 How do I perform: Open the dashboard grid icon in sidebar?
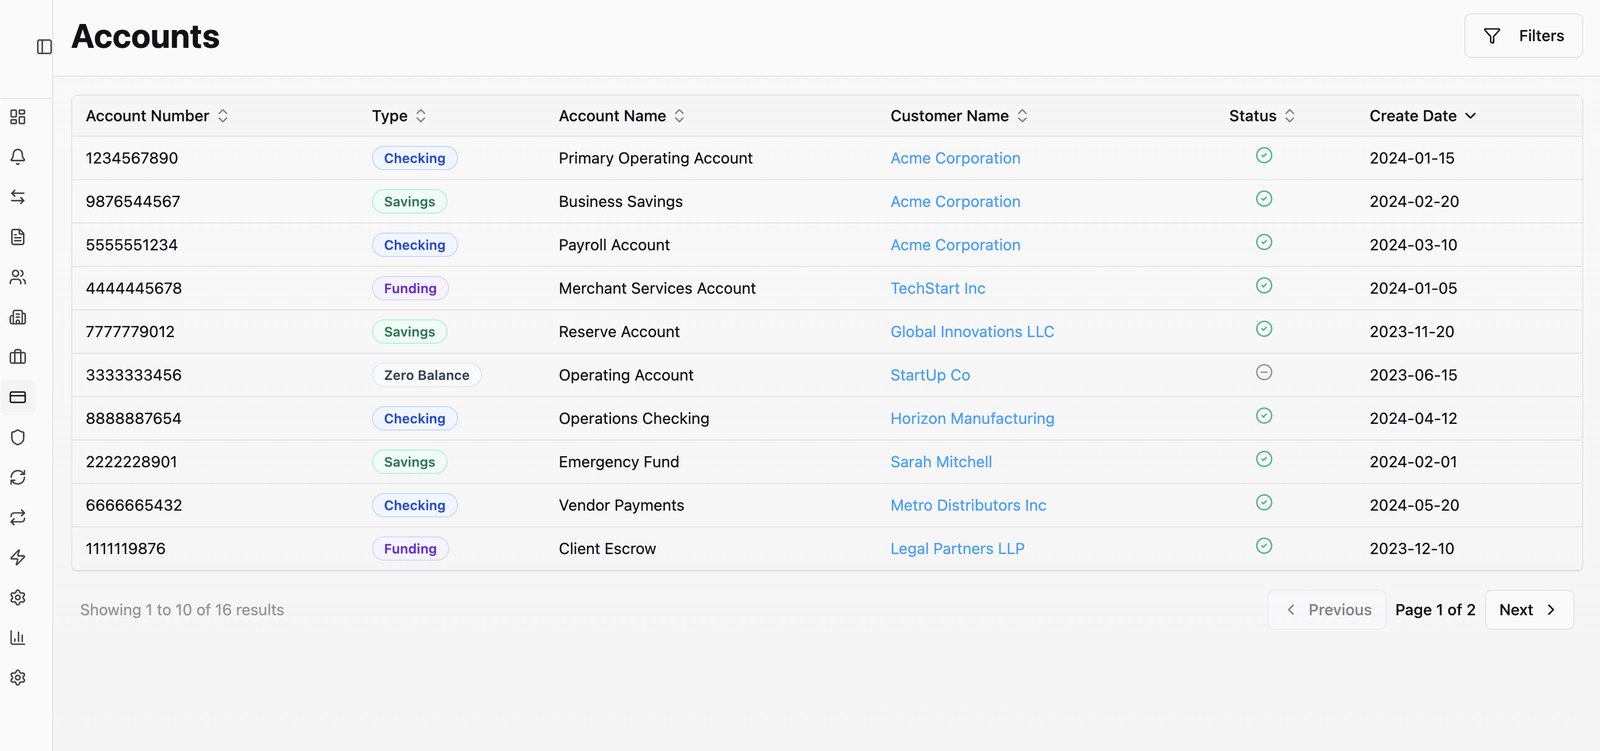18,117
